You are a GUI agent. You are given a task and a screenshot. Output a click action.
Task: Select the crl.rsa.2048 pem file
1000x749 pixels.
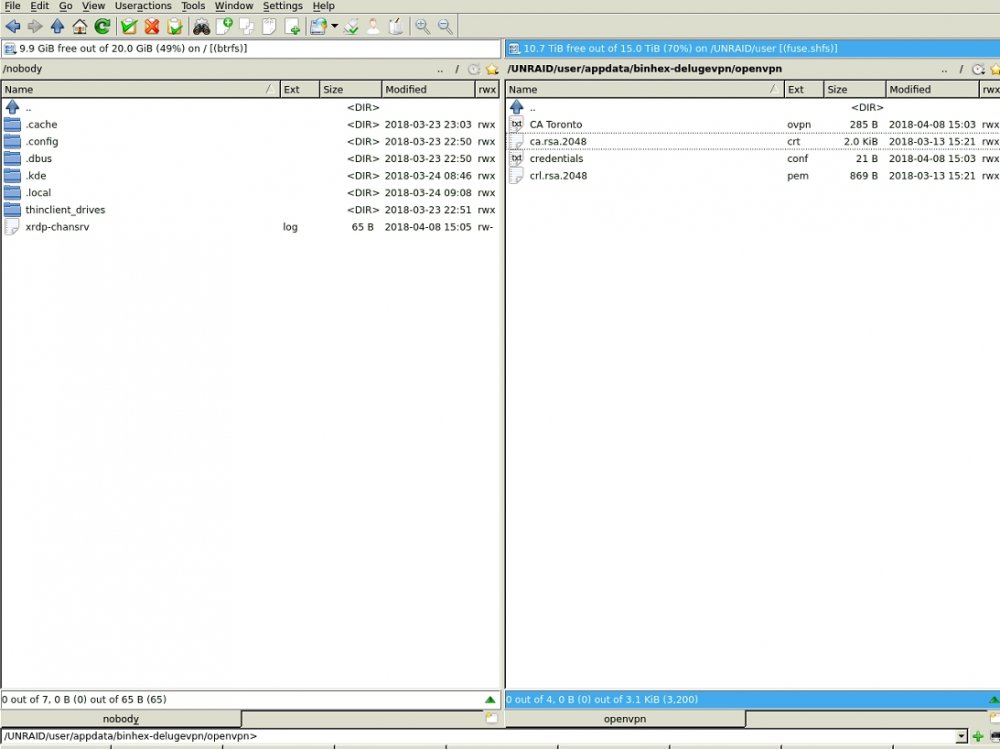753,175
